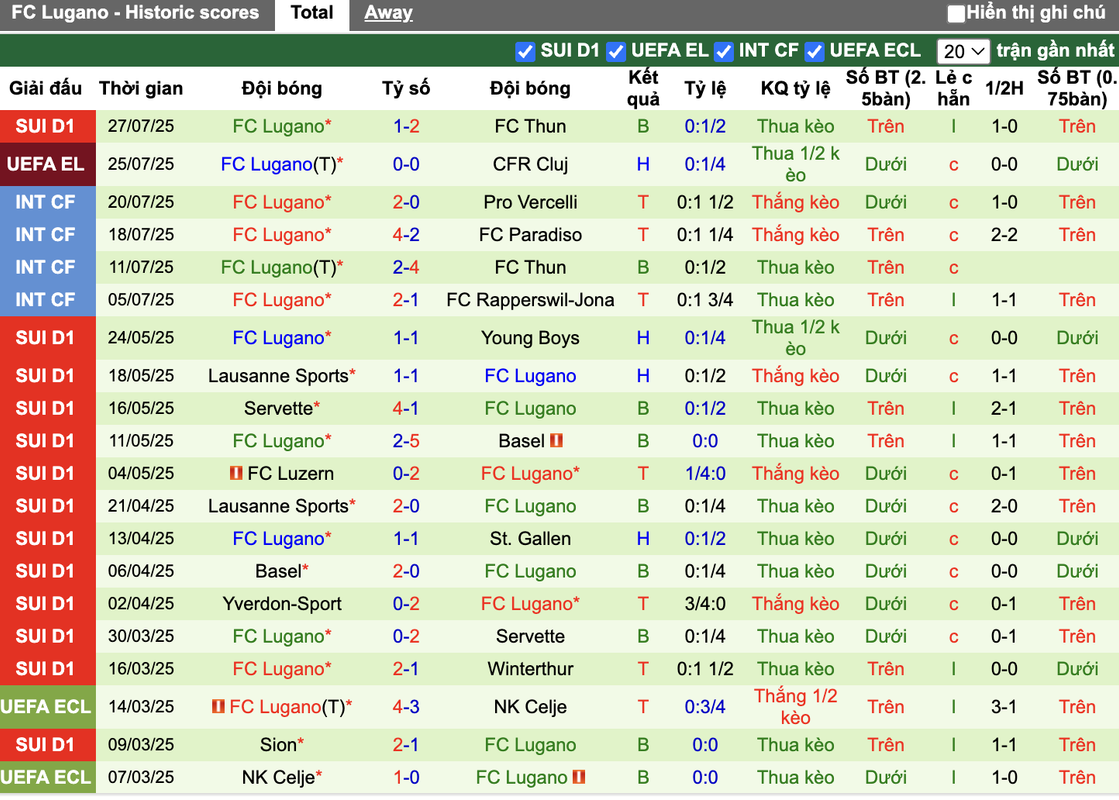The image size is (1119, 800).
Task: Uncheck the UEFA EL filter checkbox
Action: pyautogui.click(x=616, y=51)
